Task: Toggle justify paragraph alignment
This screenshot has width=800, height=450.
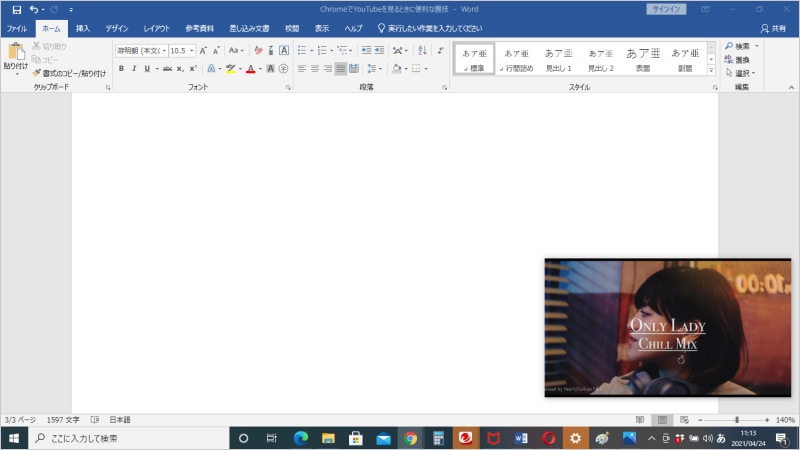Action: point(341,69)
